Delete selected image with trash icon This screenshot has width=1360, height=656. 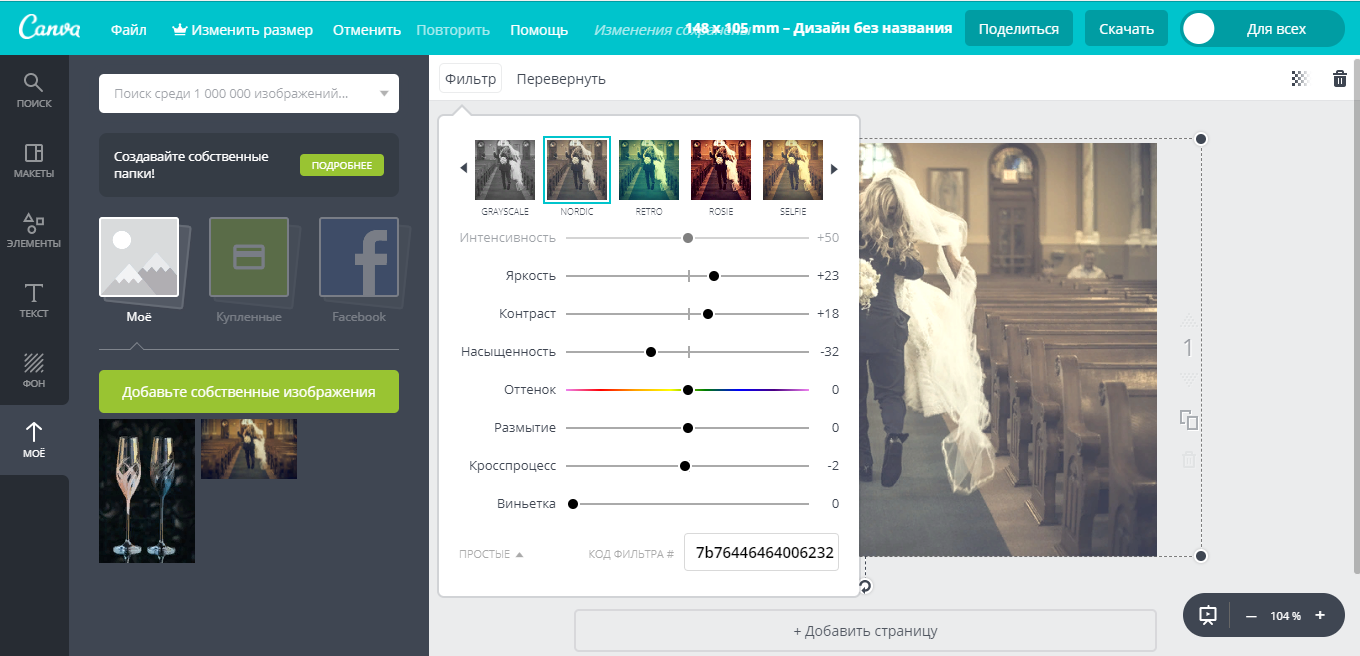pos(1340,79)
